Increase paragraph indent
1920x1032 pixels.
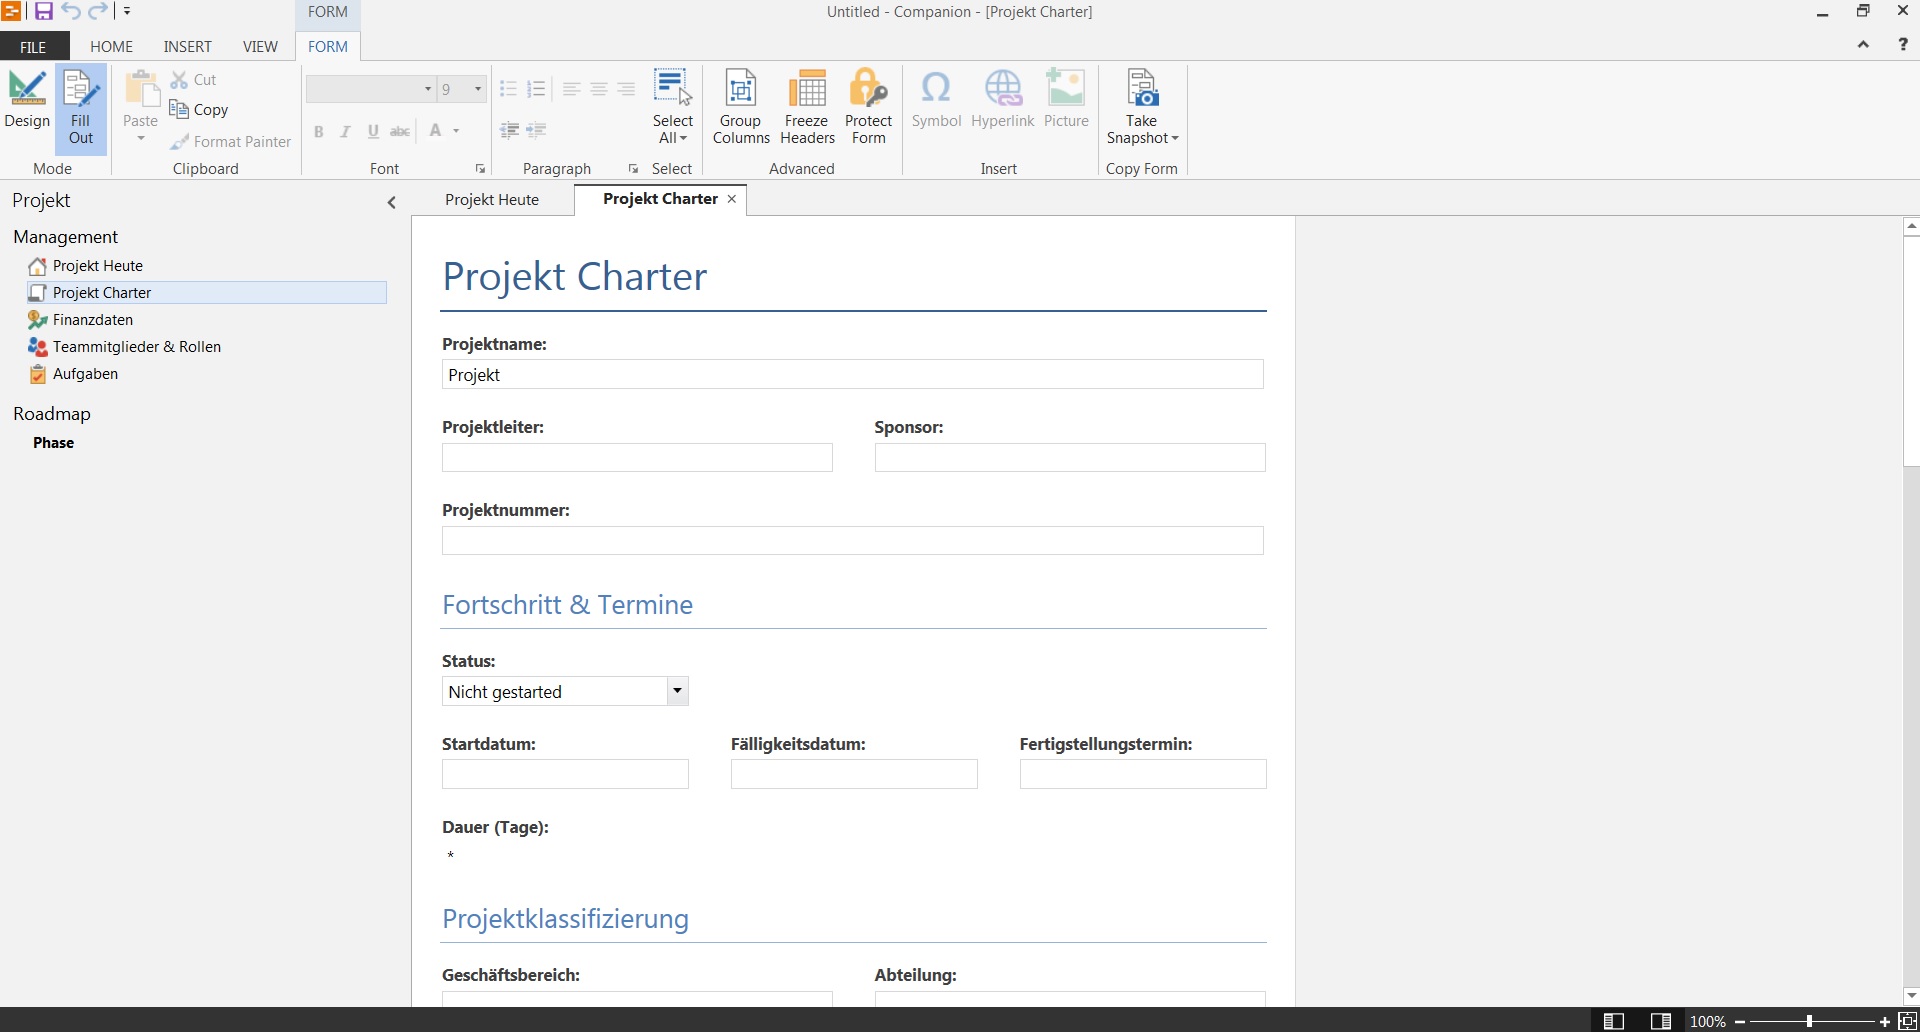pyautogui.click(x=536, y=130)
